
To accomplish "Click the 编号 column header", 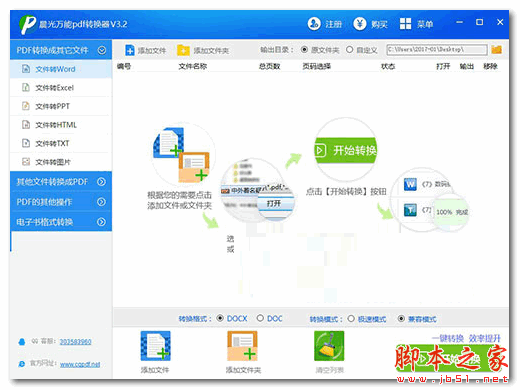I will pos(124,66).
